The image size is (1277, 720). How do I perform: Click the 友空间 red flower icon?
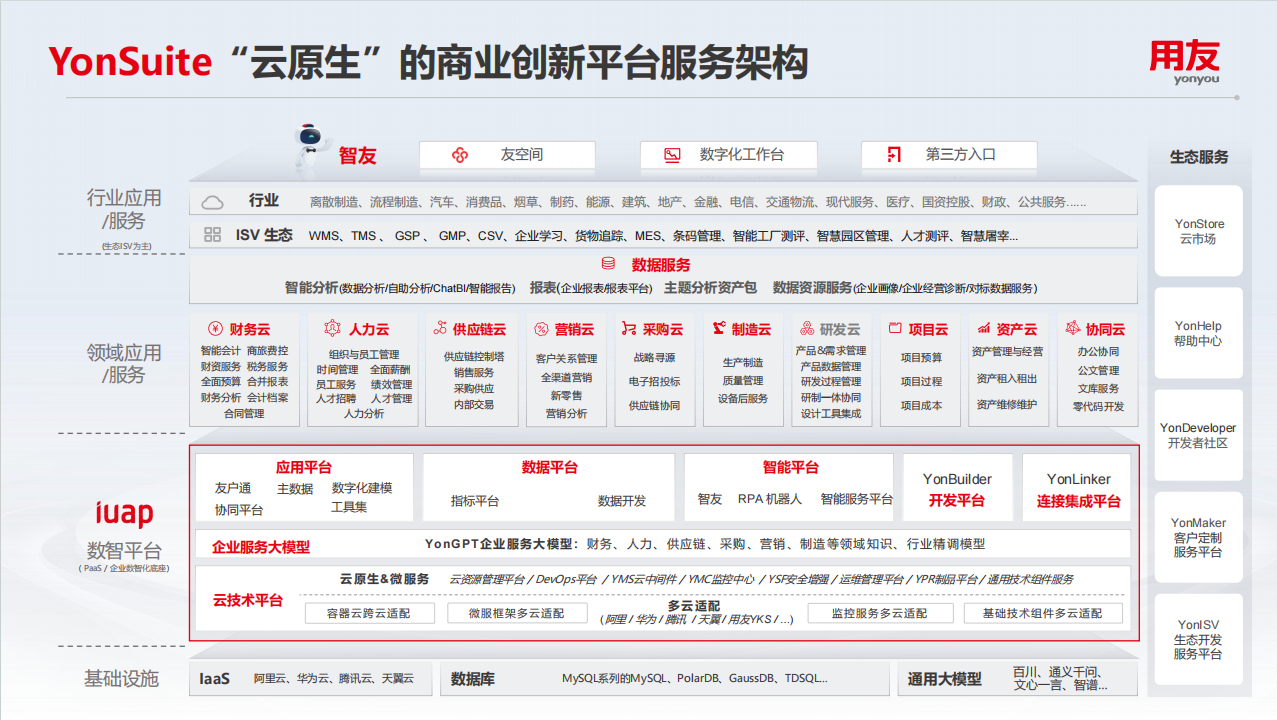coord(460,155)
